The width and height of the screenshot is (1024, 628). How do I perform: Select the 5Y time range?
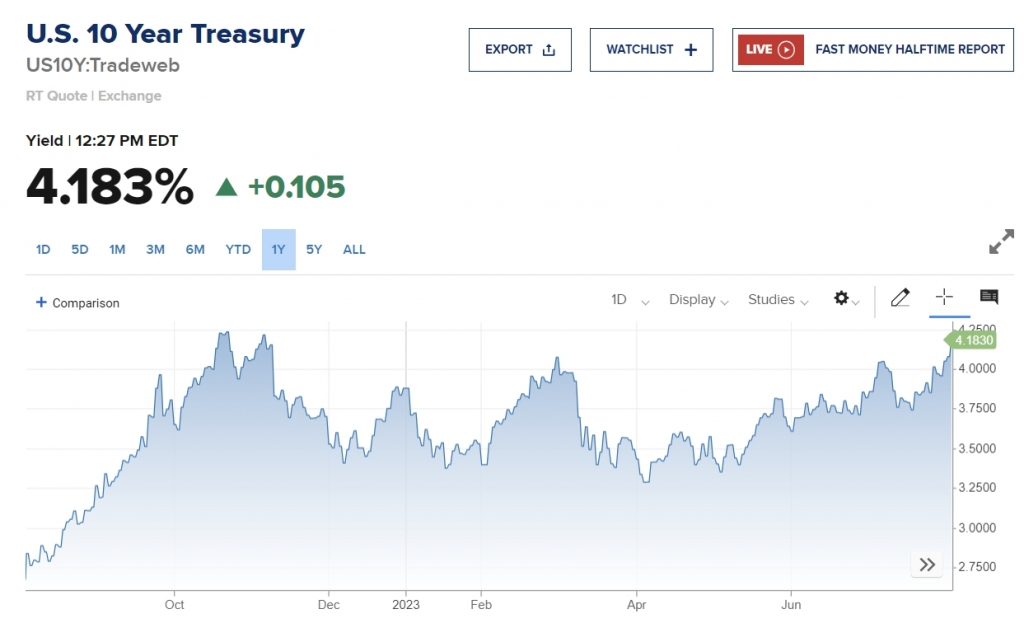coord(314,249)
